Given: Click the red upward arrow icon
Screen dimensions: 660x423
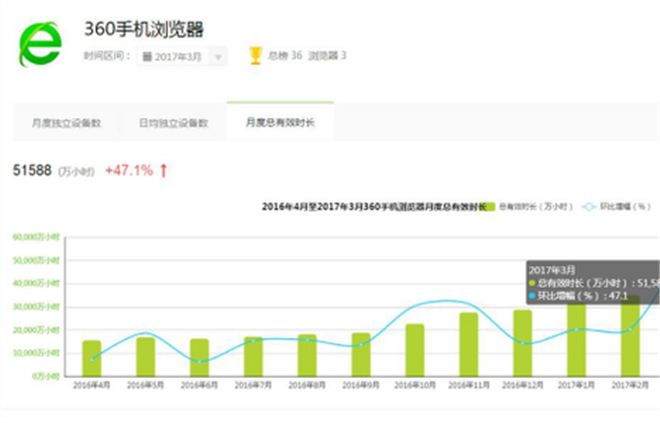Looking at the screenshot, I should click(x=164, y=170).
